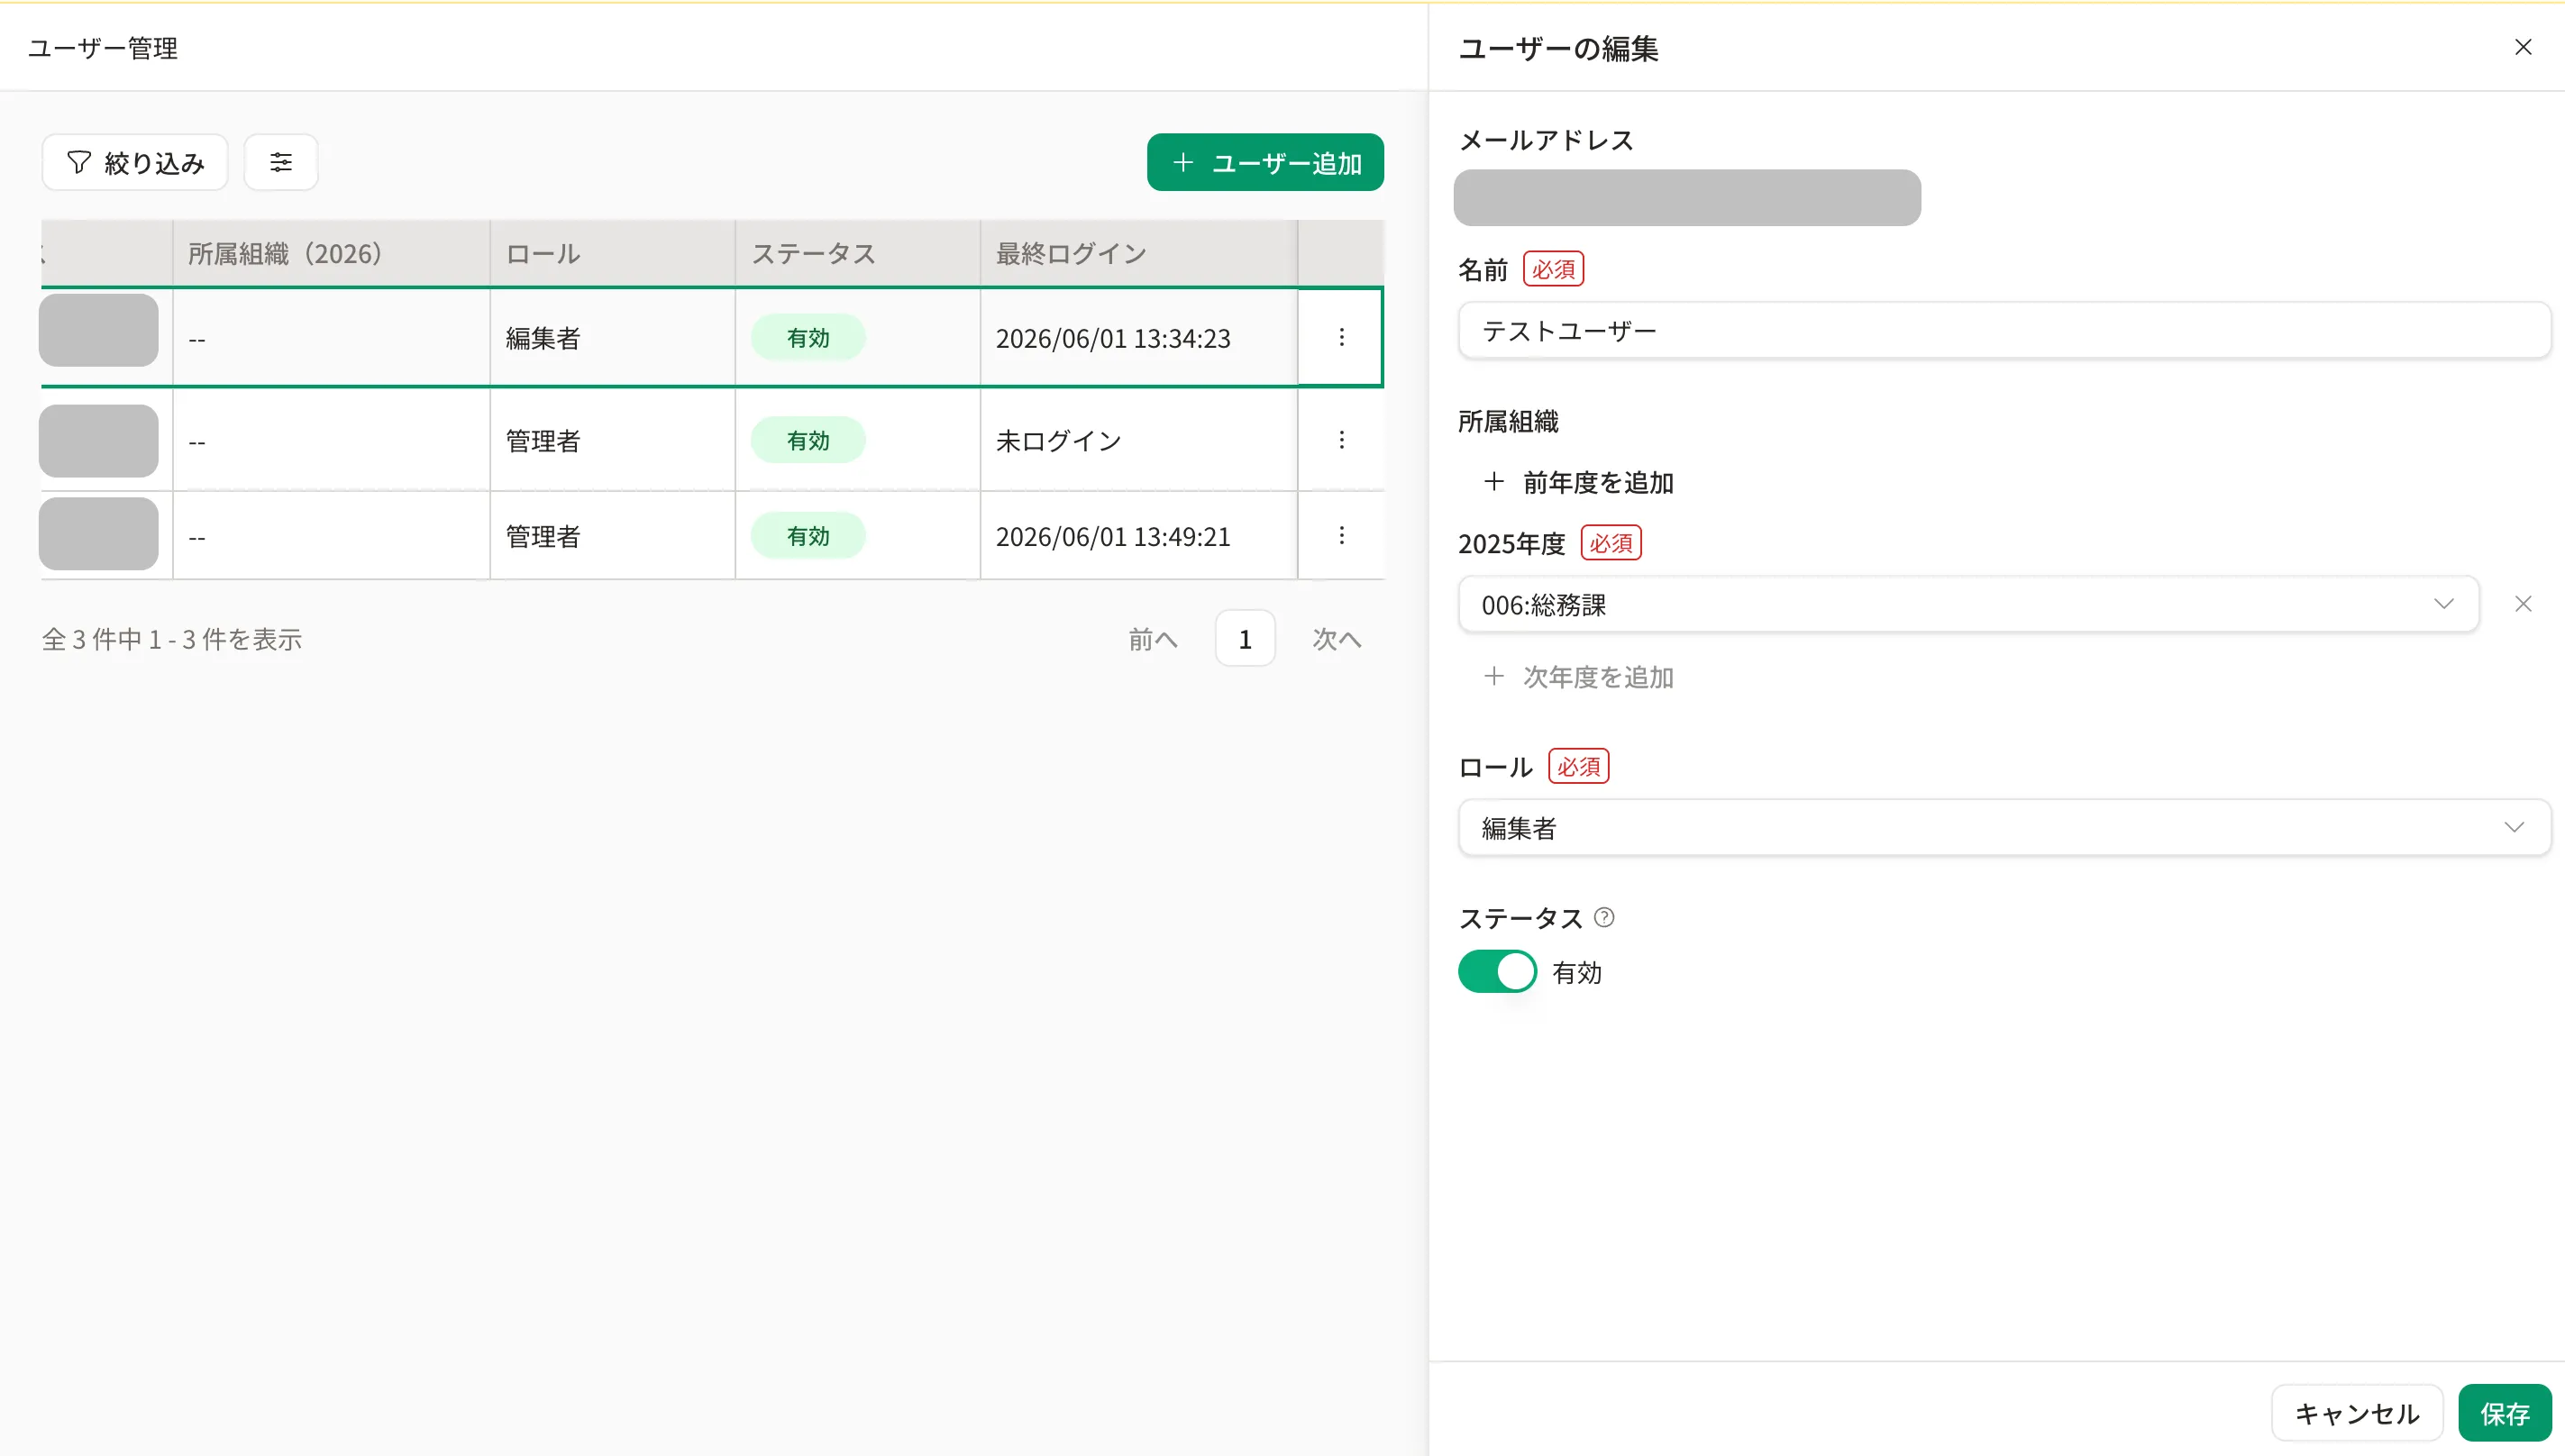2565x1456 pixels.
Task: Open the ロール dropdown showing 編集者
Action: pyautogui.click(x=2004, y=827)
